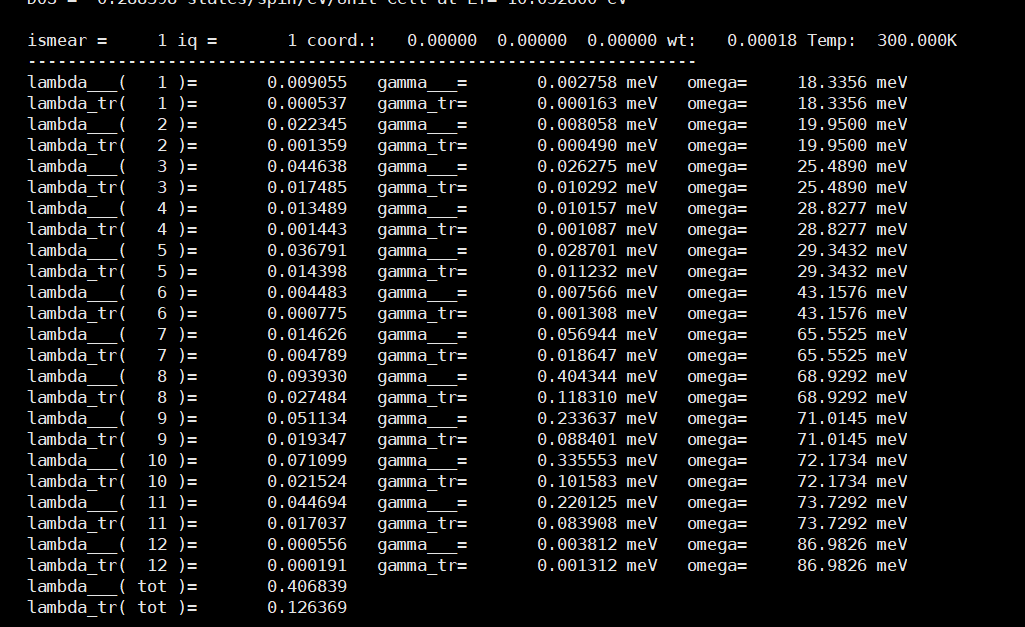The width and height of the screenshot is (1025, 627).
Task: Select lambda value 0.044638 for mode 3
Action: [x=307, y=167]
